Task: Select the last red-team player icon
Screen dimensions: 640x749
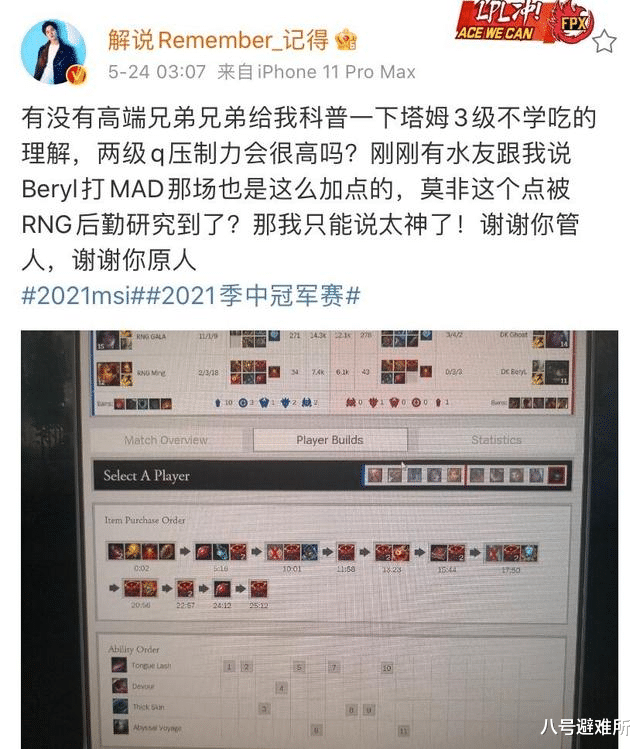Action: coord(556,475)
